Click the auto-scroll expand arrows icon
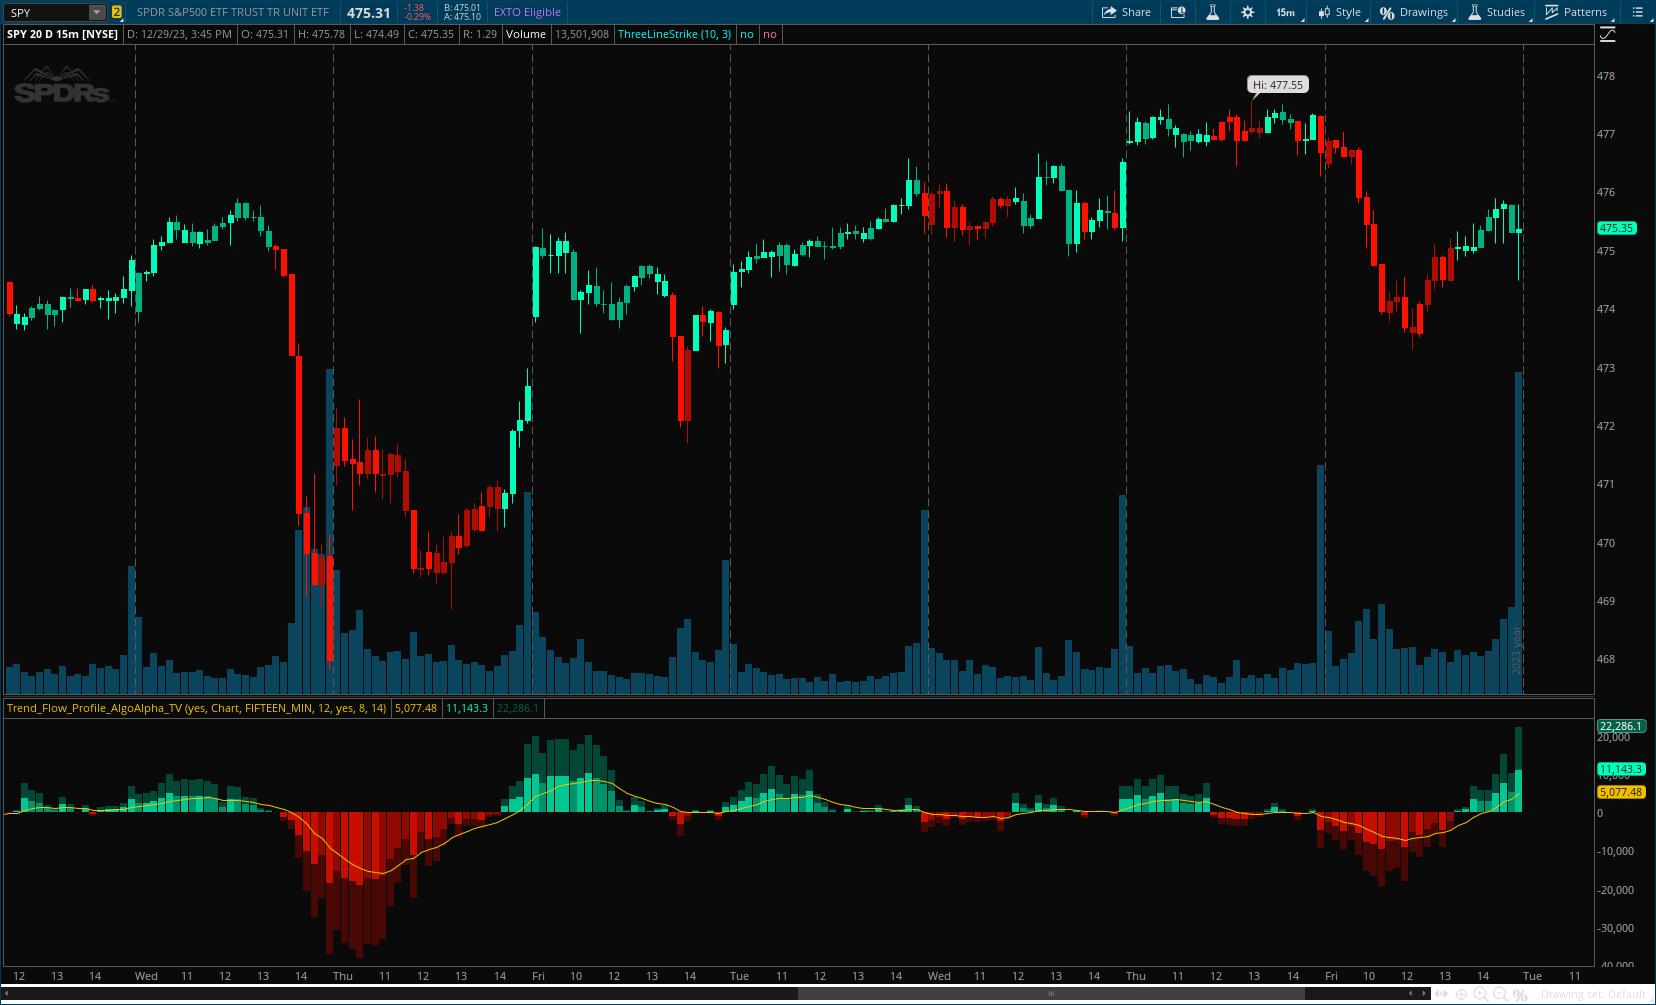 [1441, 994]
